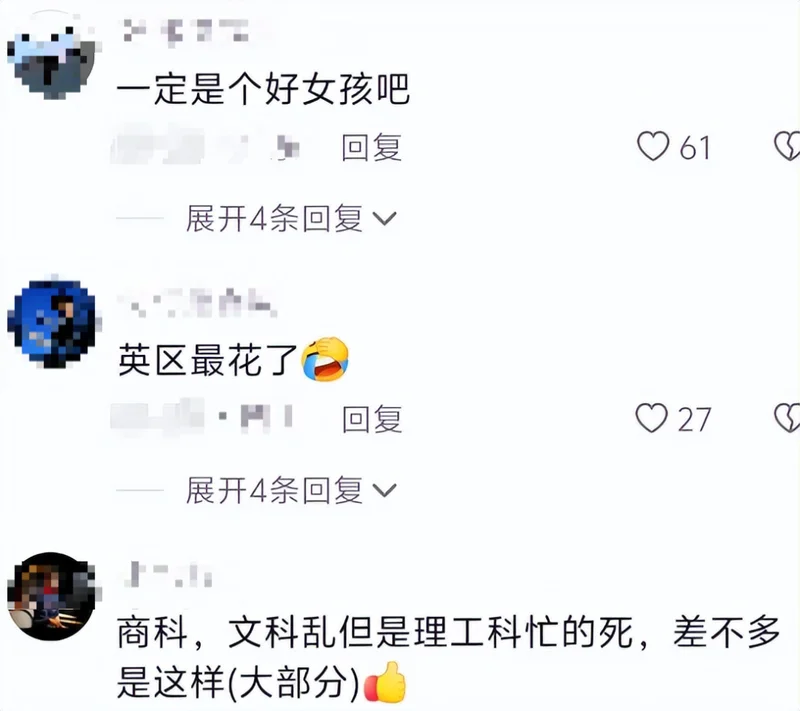Screen dimensions: 800x711
Task: Open second commenter's blurred username
Action: [x=196, y=302]
